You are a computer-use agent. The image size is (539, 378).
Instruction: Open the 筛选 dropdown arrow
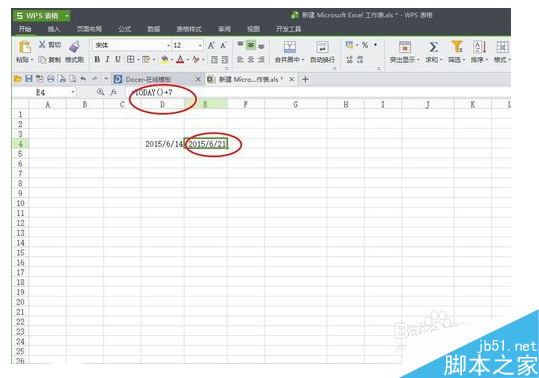464,60
